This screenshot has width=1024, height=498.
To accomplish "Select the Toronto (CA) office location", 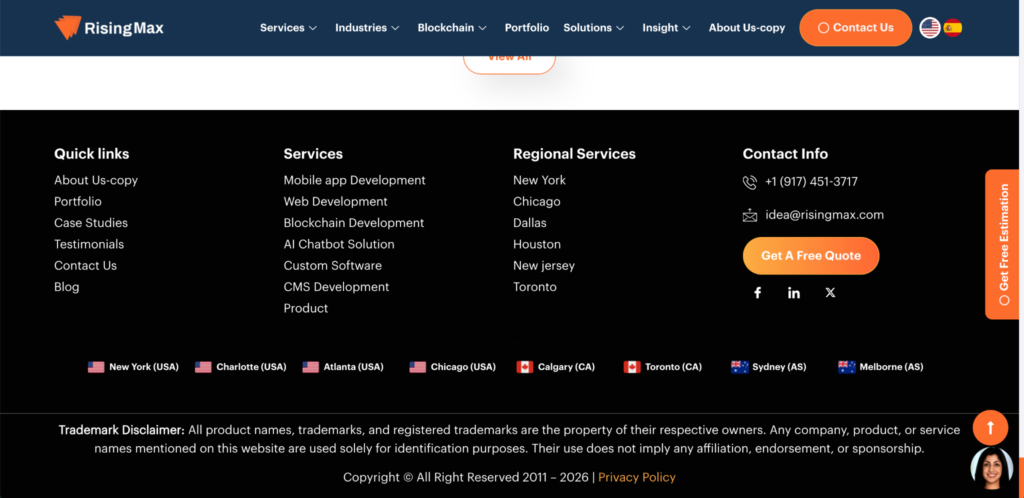I will (x=663, y=367).
